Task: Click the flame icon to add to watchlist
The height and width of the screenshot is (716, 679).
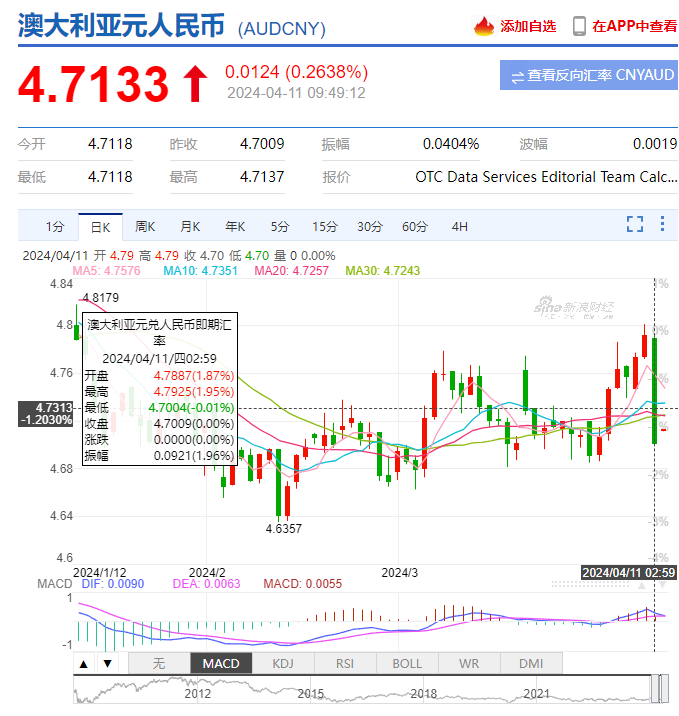Action: (x=484, y=26)
